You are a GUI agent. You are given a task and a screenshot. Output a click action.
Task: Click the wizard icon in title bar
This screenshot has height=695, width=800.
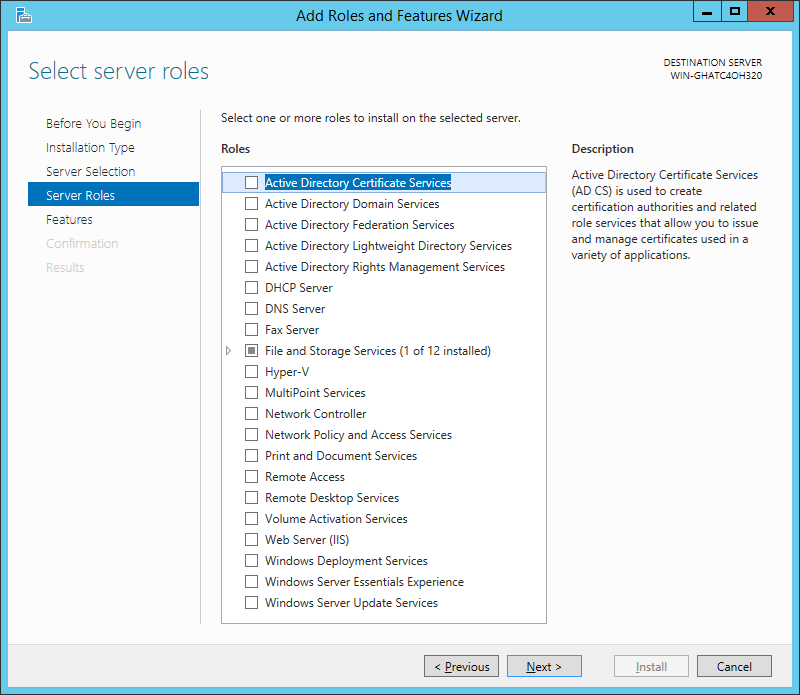pos(23,15)
